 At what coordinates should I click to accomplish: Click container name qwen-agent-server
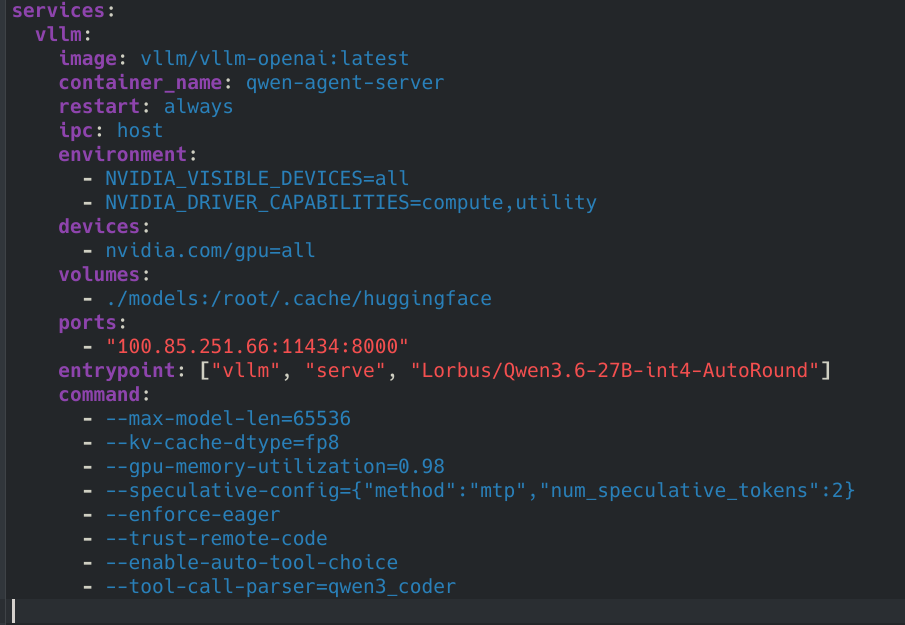pyautogui.click(x=345, y=83)
